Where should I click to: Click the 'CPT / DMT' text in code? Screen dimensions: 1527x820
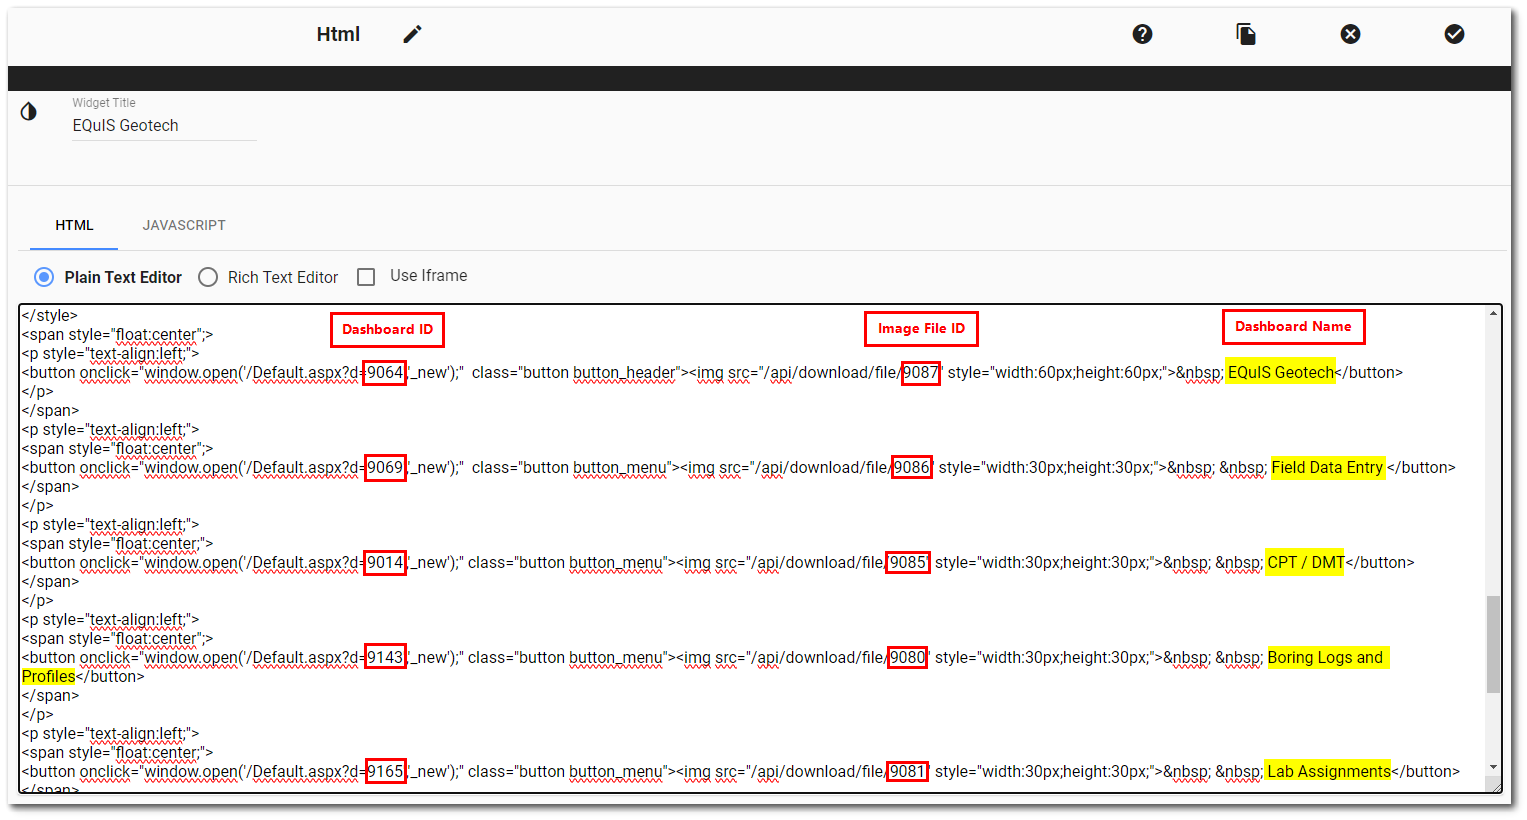pos(1306,562)
